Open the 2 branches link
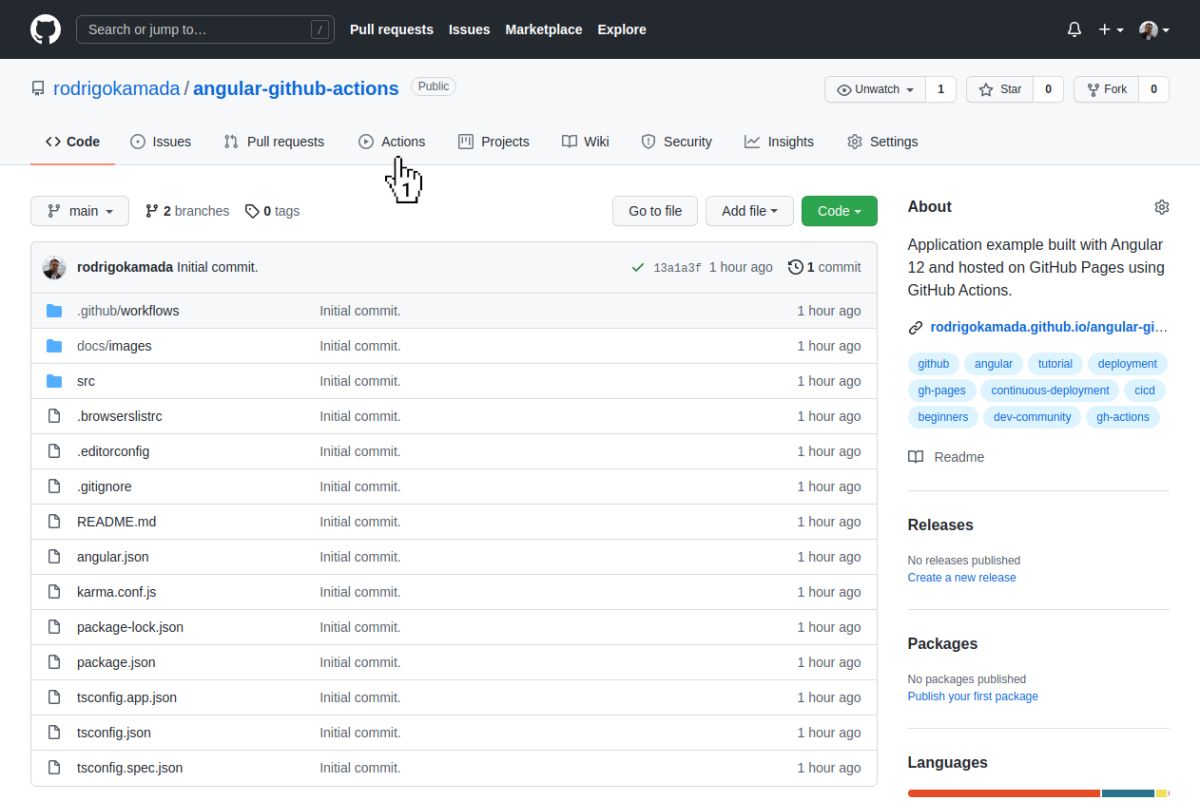Image resolution: width=1200 pixels, height=801 pixels. click(x=187, y=211)
